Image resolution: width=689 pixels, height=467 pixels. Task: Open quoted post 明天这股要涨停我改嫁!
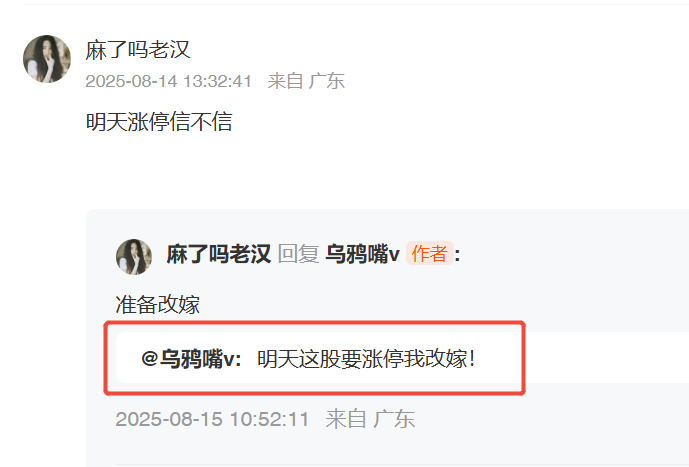click(x=366, y=359)
